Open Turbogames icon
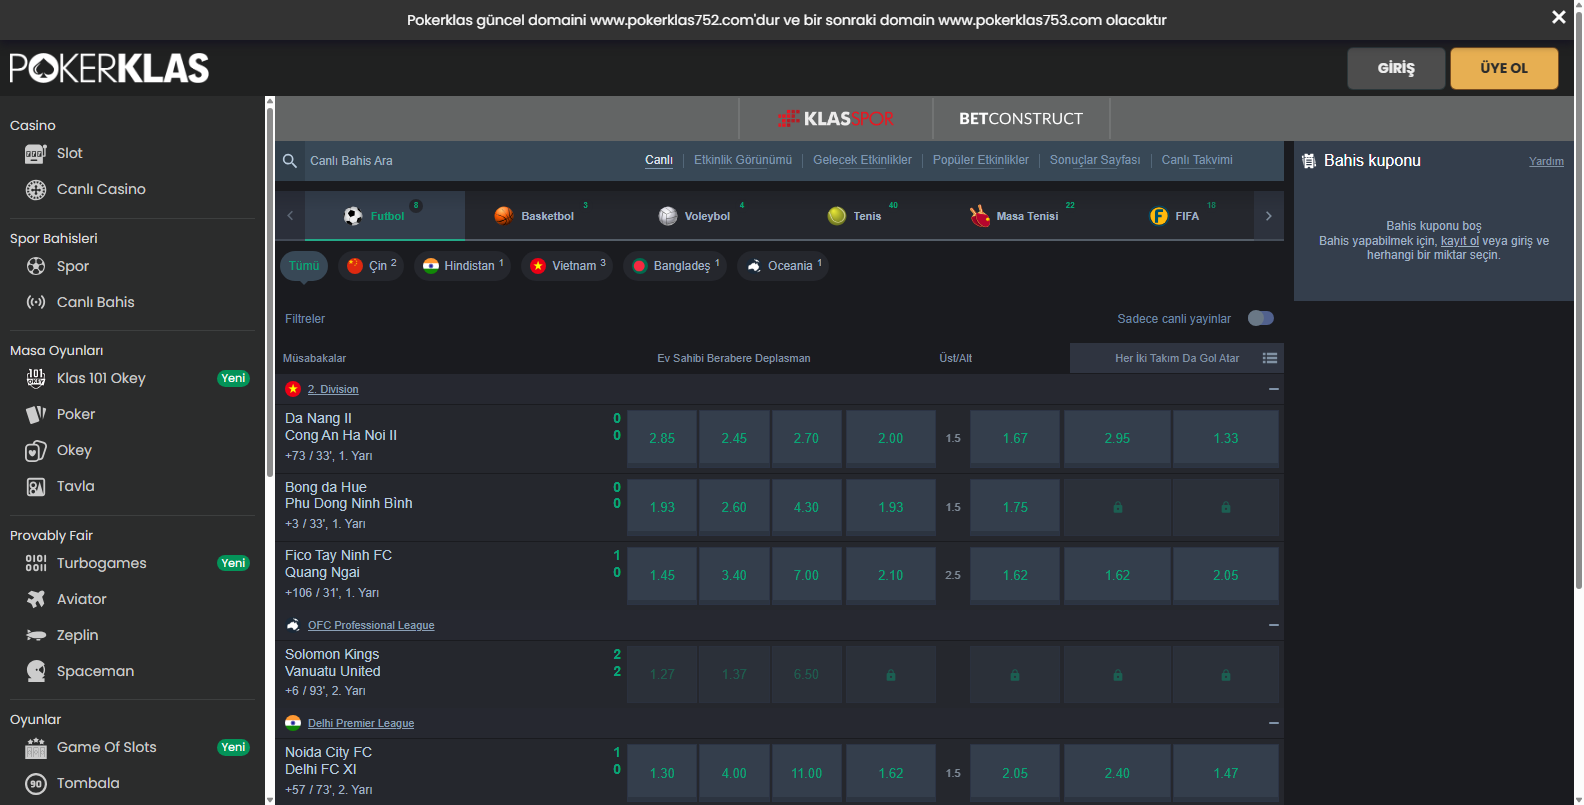 36,563
